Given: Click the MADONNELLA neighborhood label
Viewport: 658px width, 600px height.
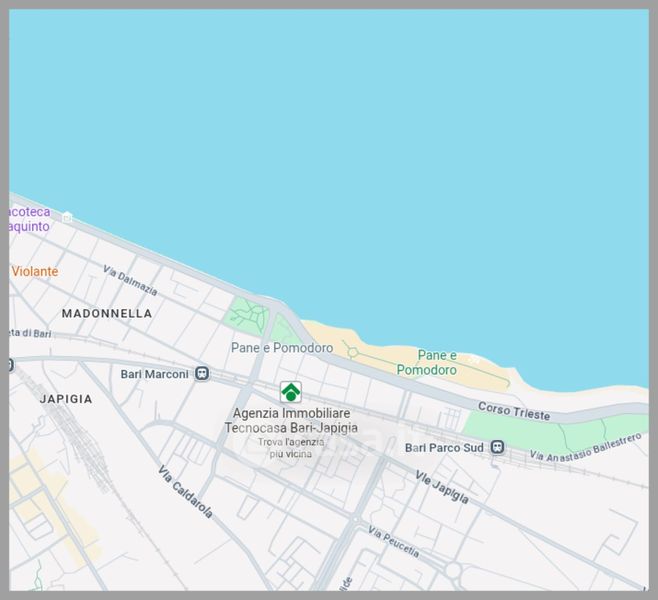Looking at the screenshot, I should coord(107,313).
